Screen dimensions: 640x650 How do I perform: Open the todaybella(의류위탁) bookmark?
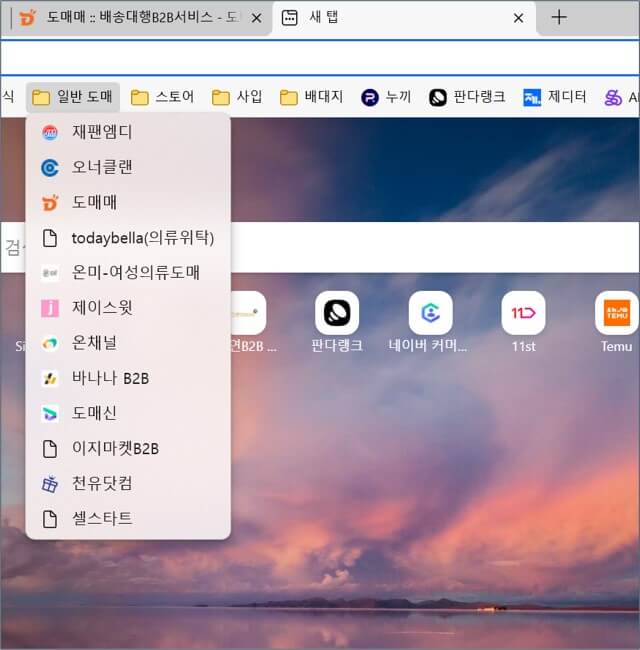coord(128,238)
